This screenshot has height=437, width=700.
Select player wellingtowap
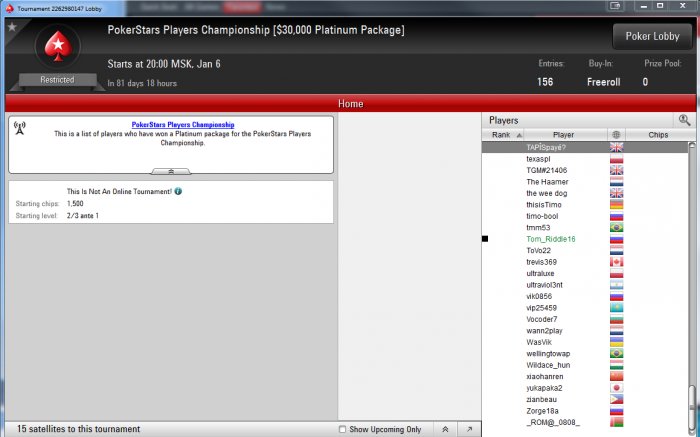tap(548, 354)
